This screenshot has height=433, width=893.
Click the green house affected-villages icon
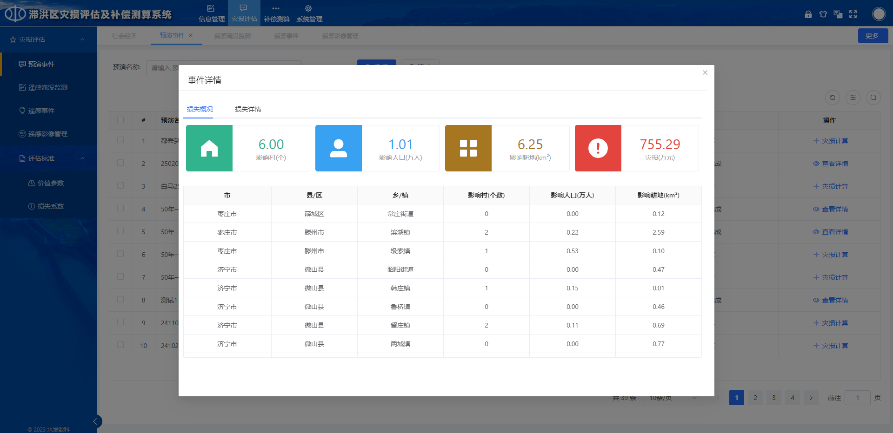(x=209, y=149)
